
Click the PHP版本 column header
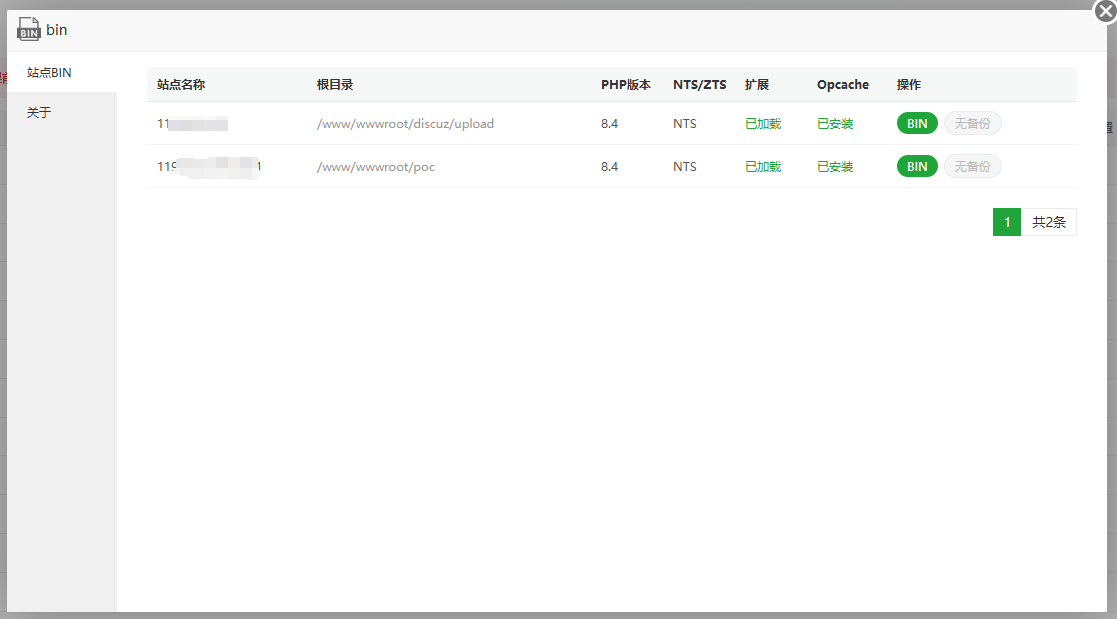tap(625, 85)
